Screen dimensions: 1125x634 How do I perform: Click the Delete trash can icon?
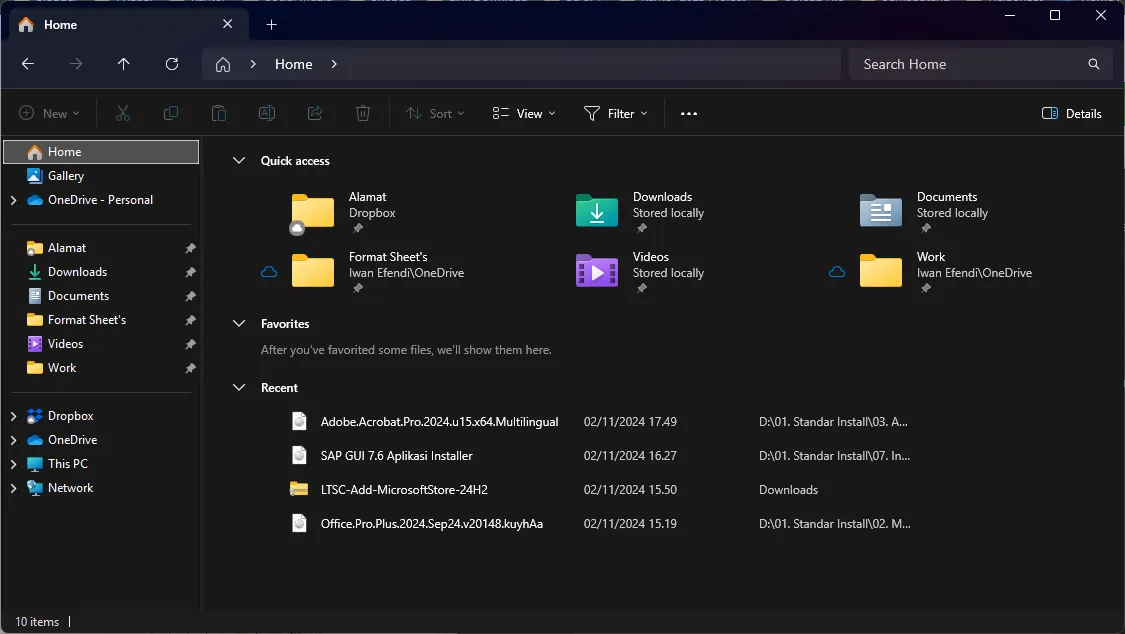(x=364, y=114)
